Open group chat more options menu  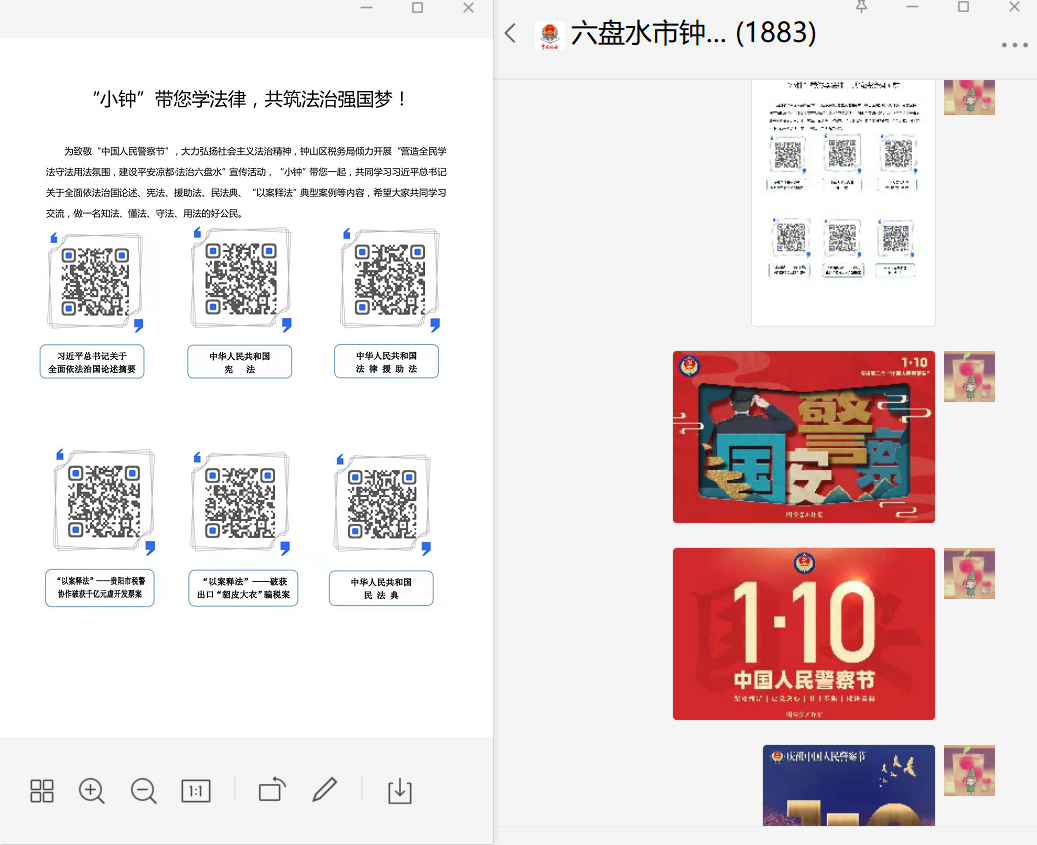tap(1014, 45)
